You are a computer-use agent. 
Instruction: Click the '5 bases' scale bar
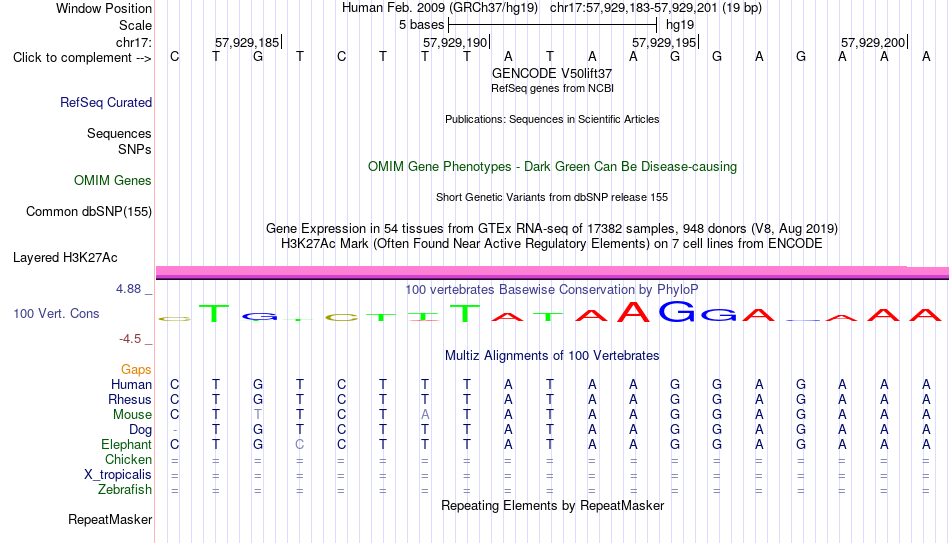(553, 25)
